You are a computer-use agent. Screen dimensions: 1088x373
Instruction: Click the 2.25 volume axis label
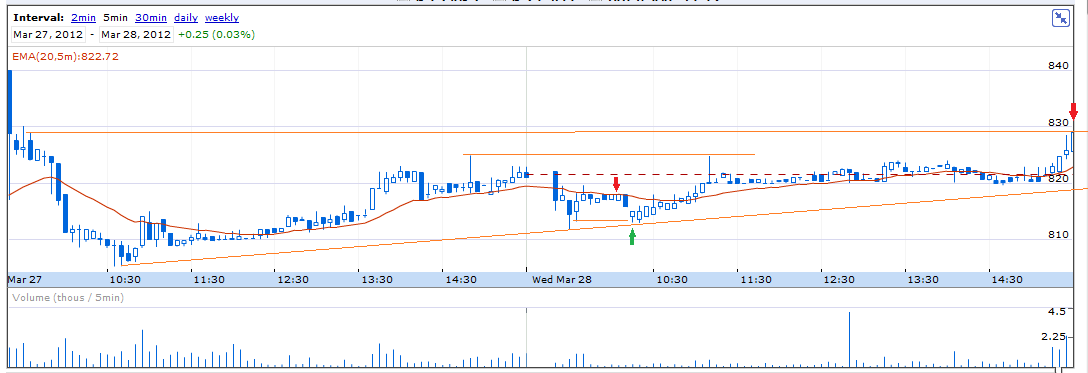(x=1053, y=336)
